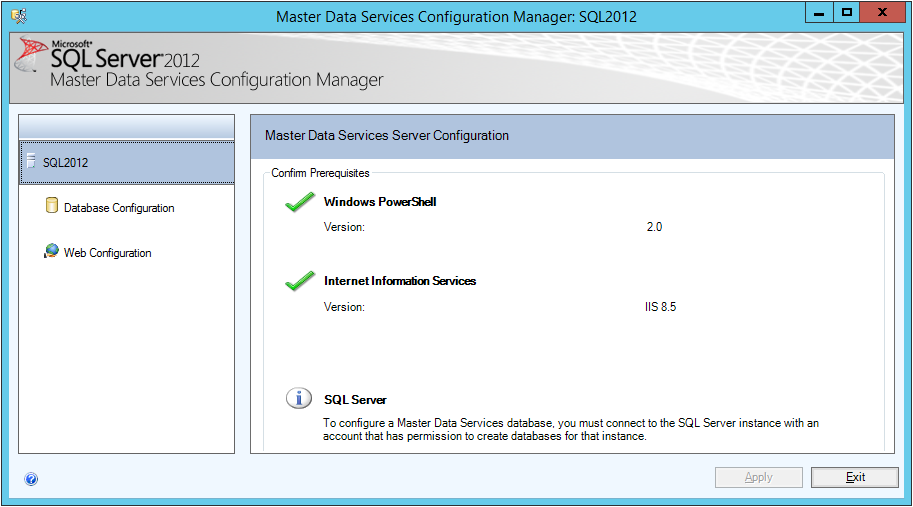913x507 pixels.
Task: Click the Windows PowerShell heading
Action: coord(380,202)
